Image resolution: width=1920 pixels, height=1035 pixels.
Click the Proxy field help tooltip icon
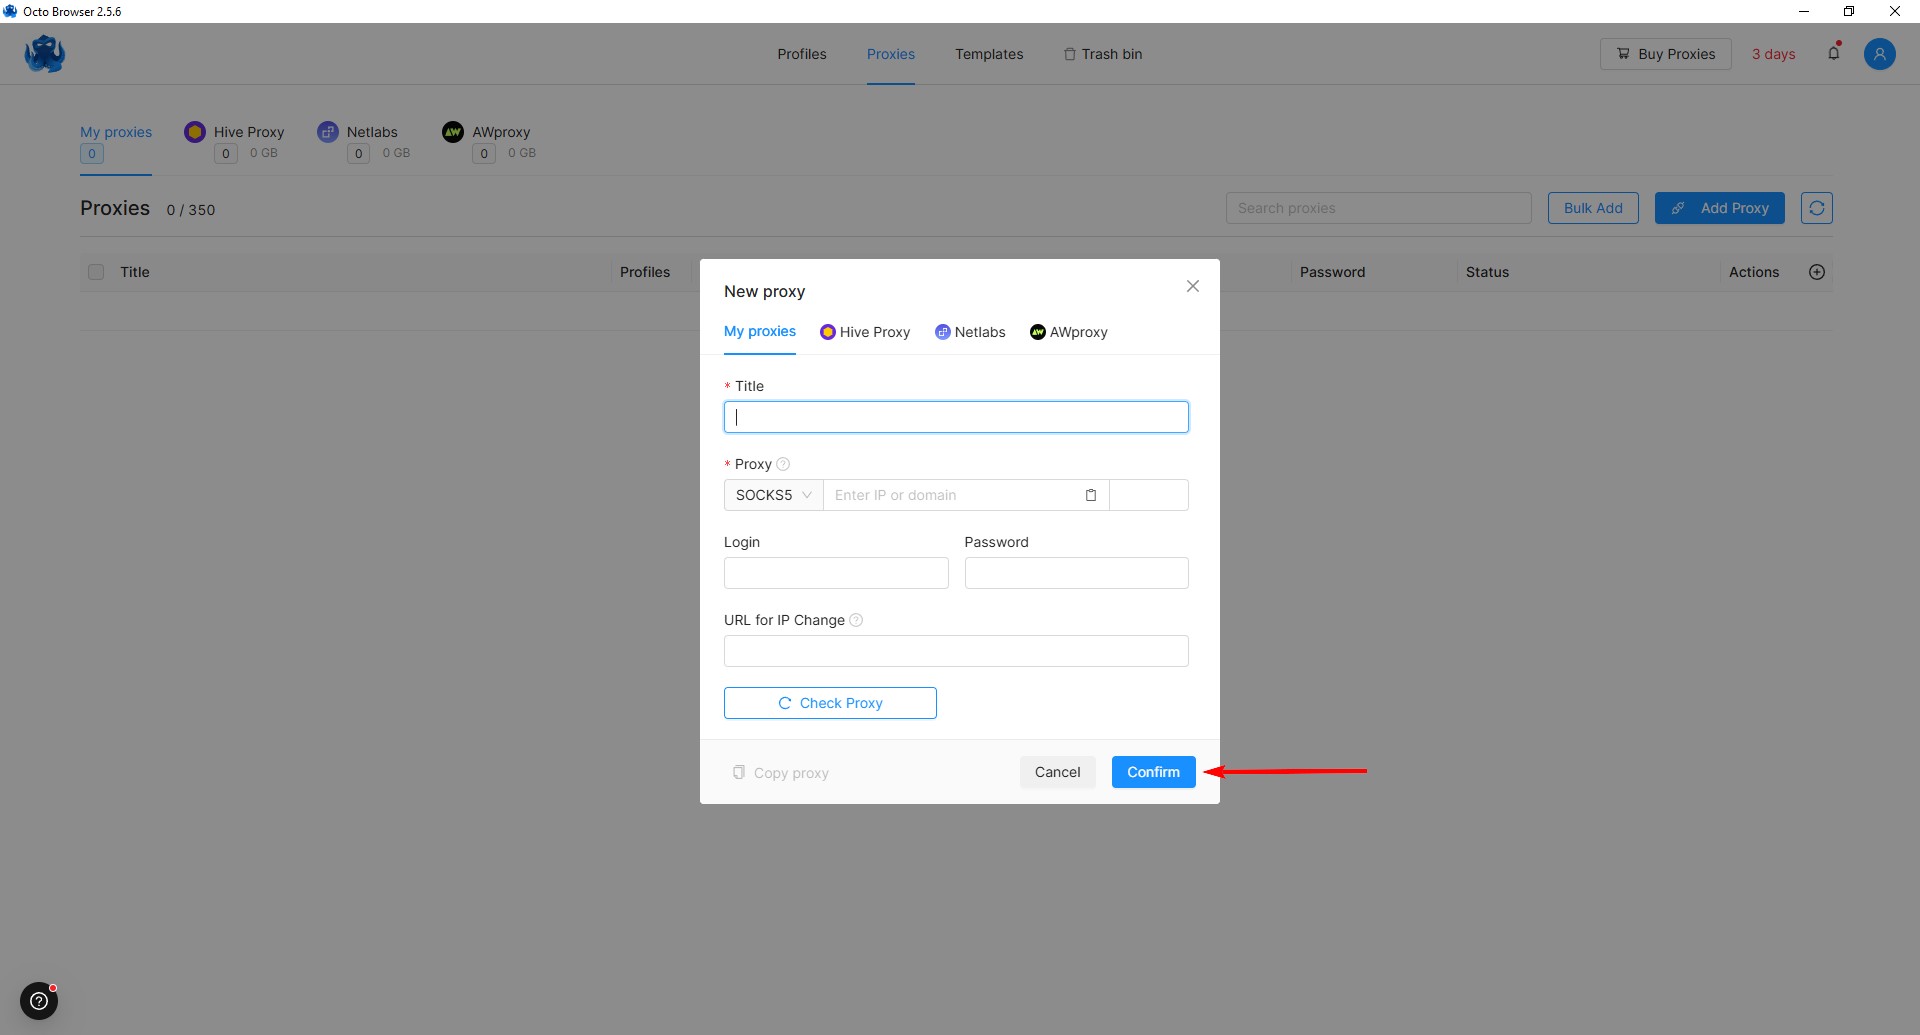783,464
